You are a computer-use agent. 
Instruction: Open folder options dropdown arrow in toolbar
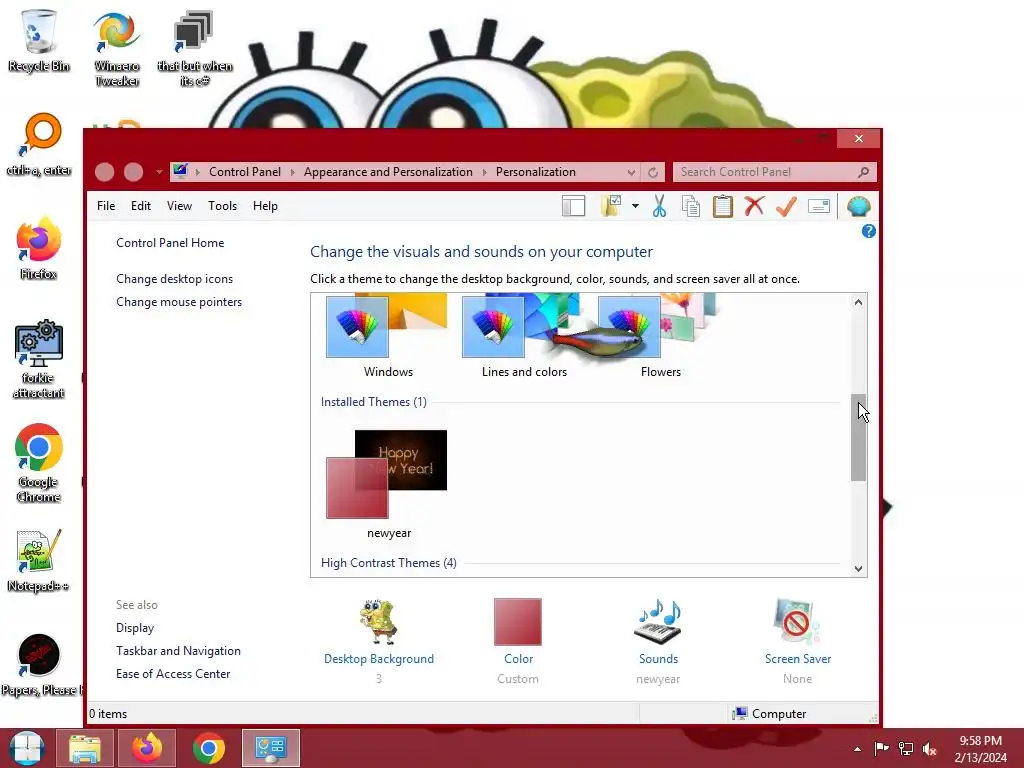(x=635, y=206)
